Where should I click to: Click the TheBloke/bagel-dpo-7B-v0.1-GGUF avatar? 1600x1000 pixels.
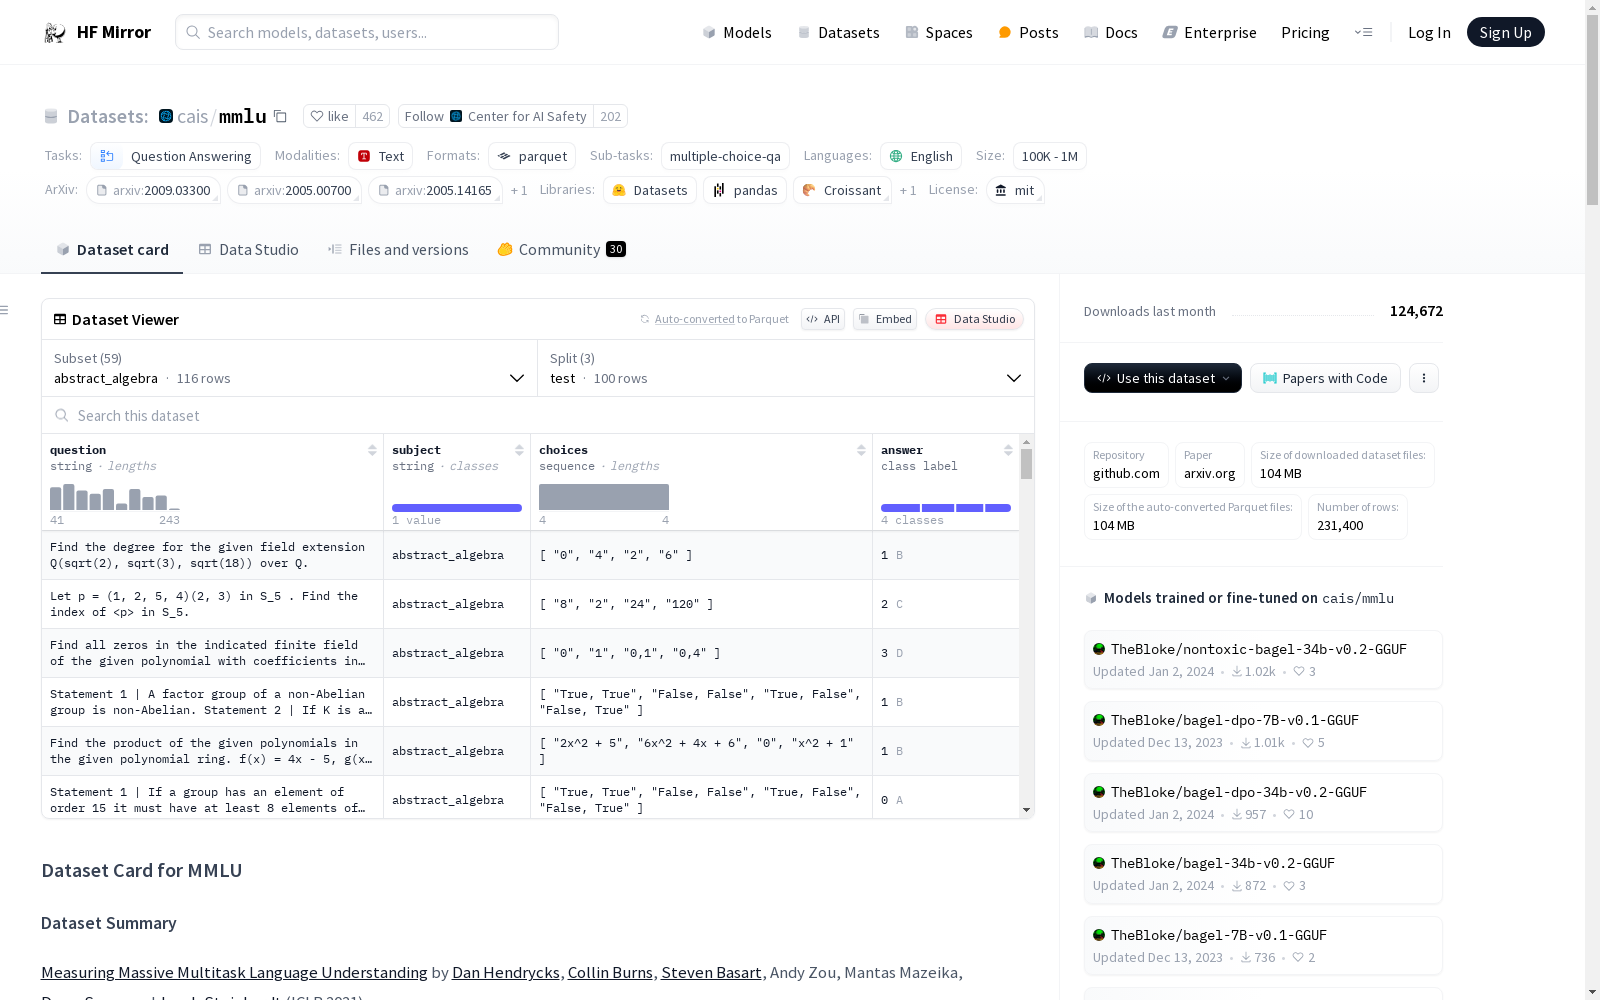tap(1099, 720)
